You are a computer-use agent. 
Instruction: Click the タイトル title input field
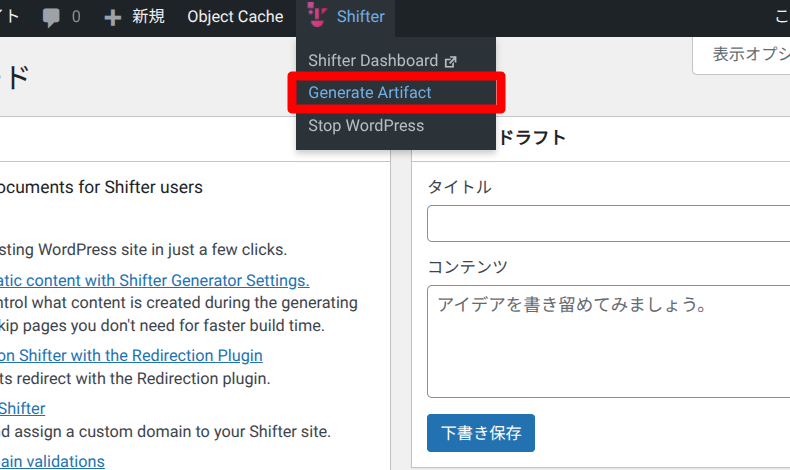tap(609, 223)
